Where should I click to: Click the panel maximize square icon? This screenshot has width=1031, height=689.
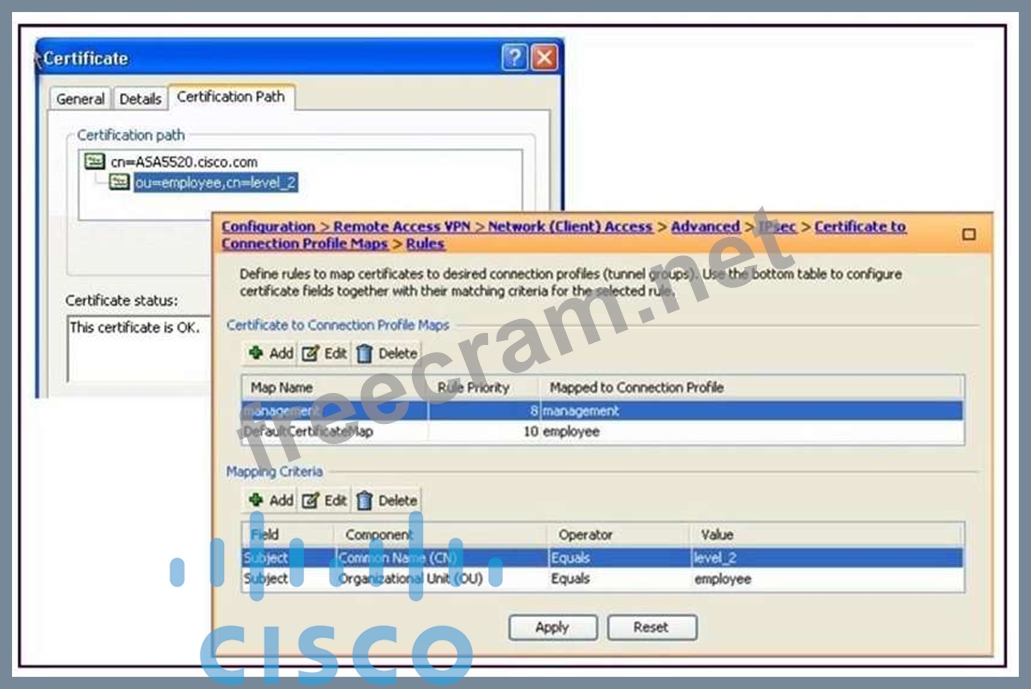[x=968, y=234]
